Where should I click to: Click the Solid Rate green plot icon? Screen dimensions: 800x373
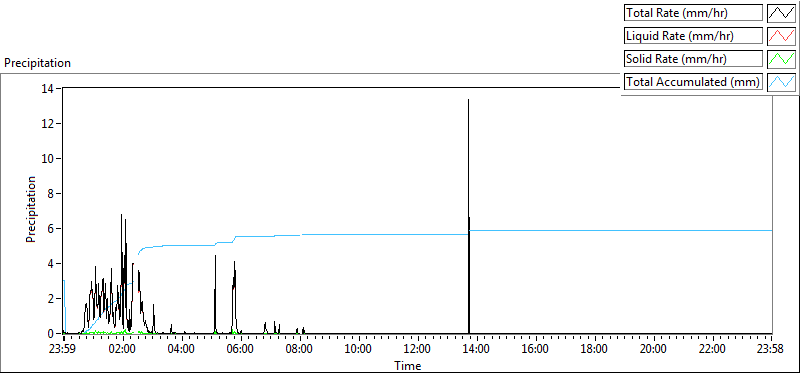pyautogui.click(x=782, y=58)
